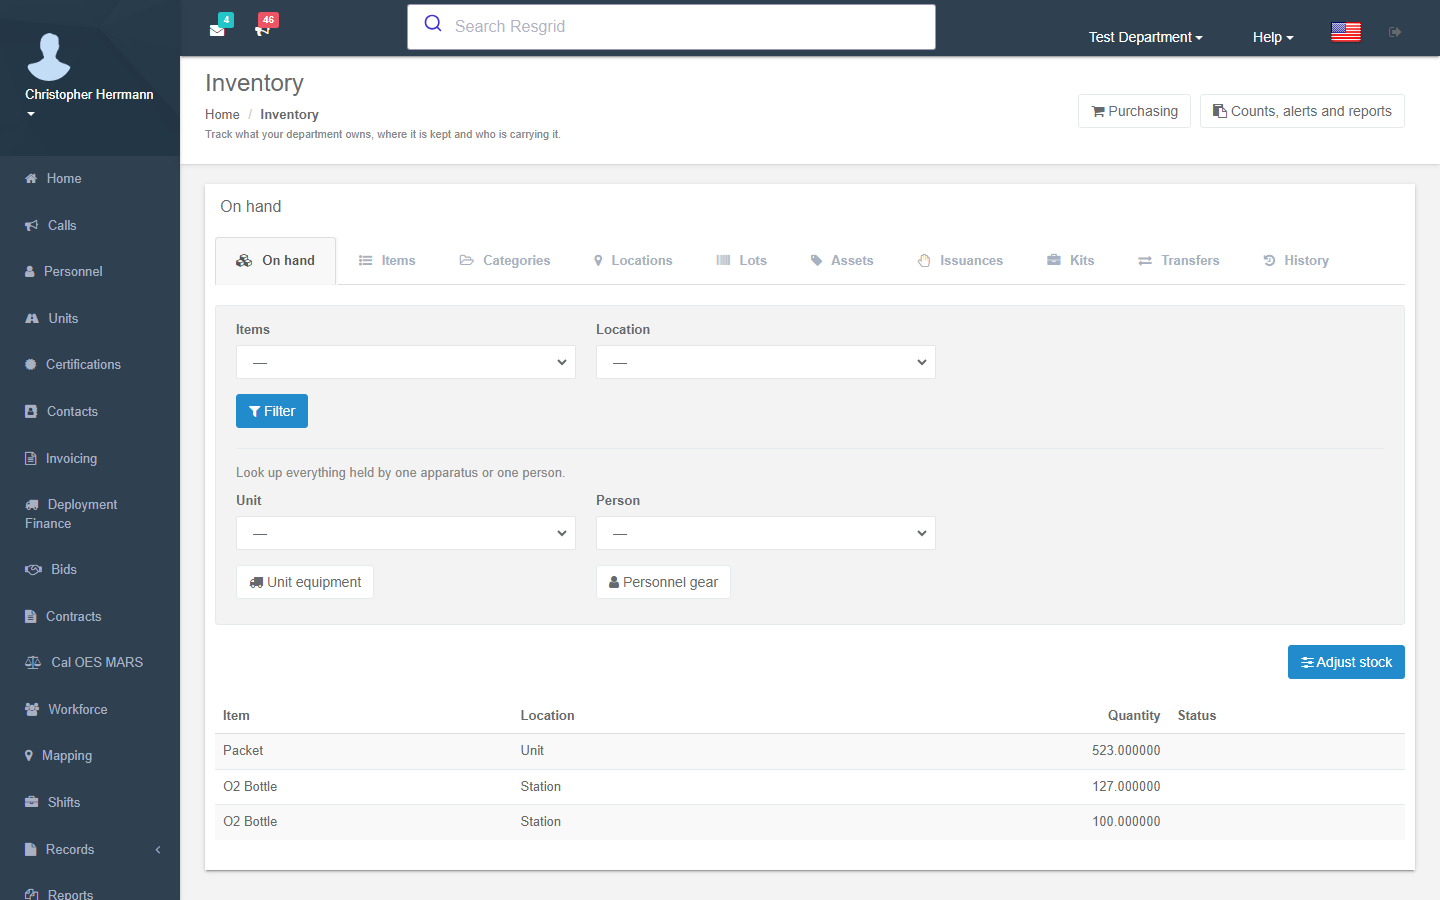Click the Units road icon in the sidebar

(32, 318)
